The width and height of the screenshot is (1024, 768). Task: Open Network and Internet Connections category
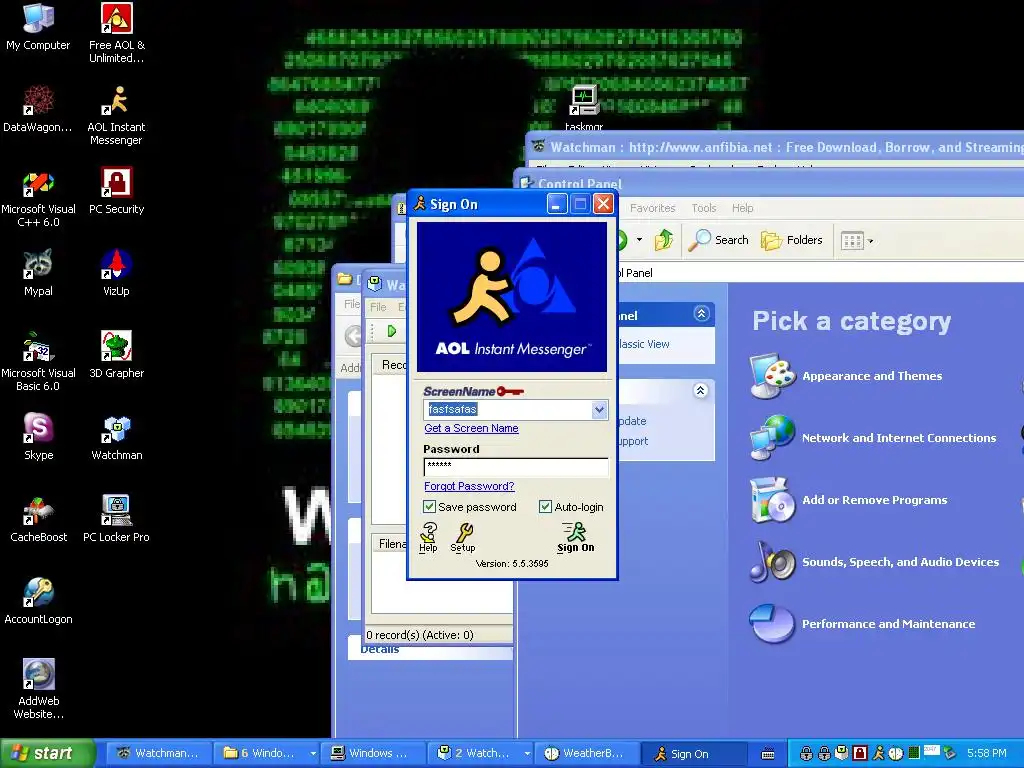click(873, 438)
